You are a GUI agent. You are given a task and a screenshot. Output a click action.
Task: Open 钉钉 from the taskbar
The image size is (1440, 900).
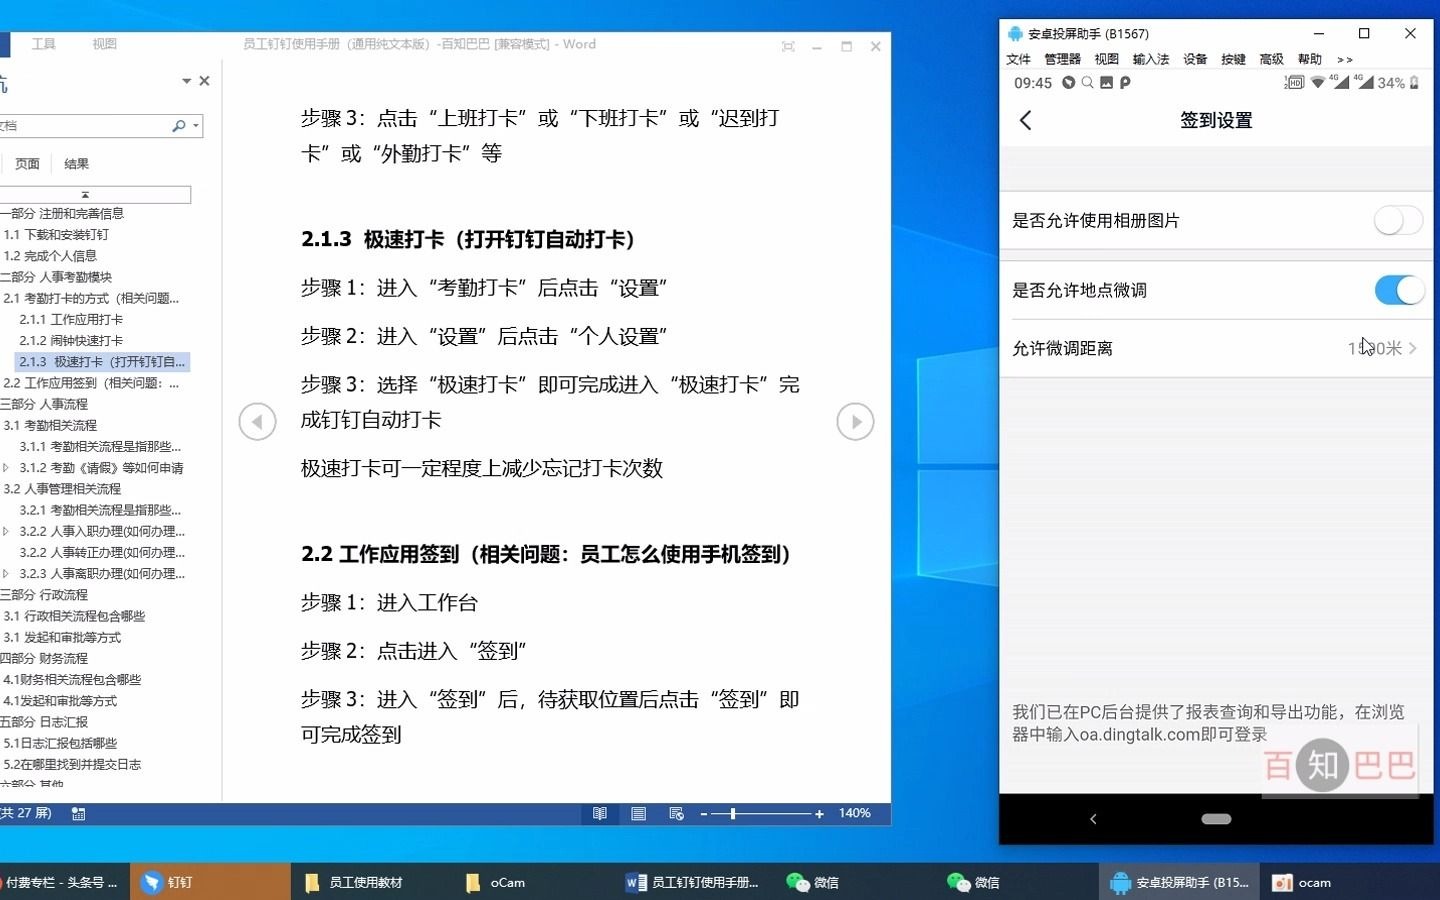(x=210, y=882)
